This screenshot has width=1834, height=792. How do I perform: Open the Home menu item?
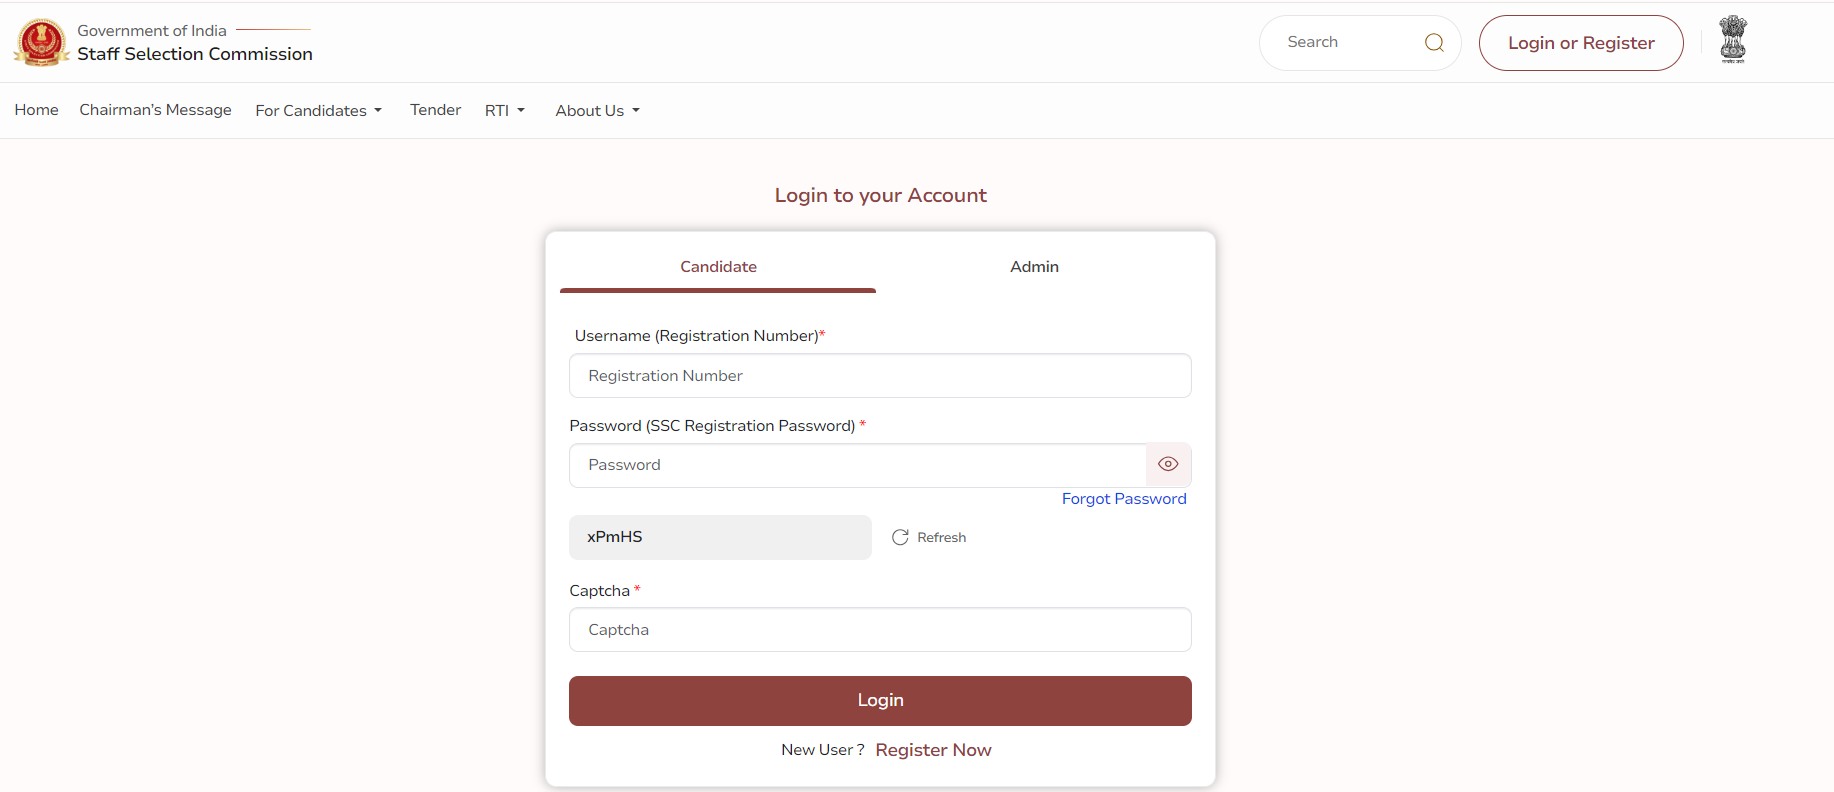point(36,110)
